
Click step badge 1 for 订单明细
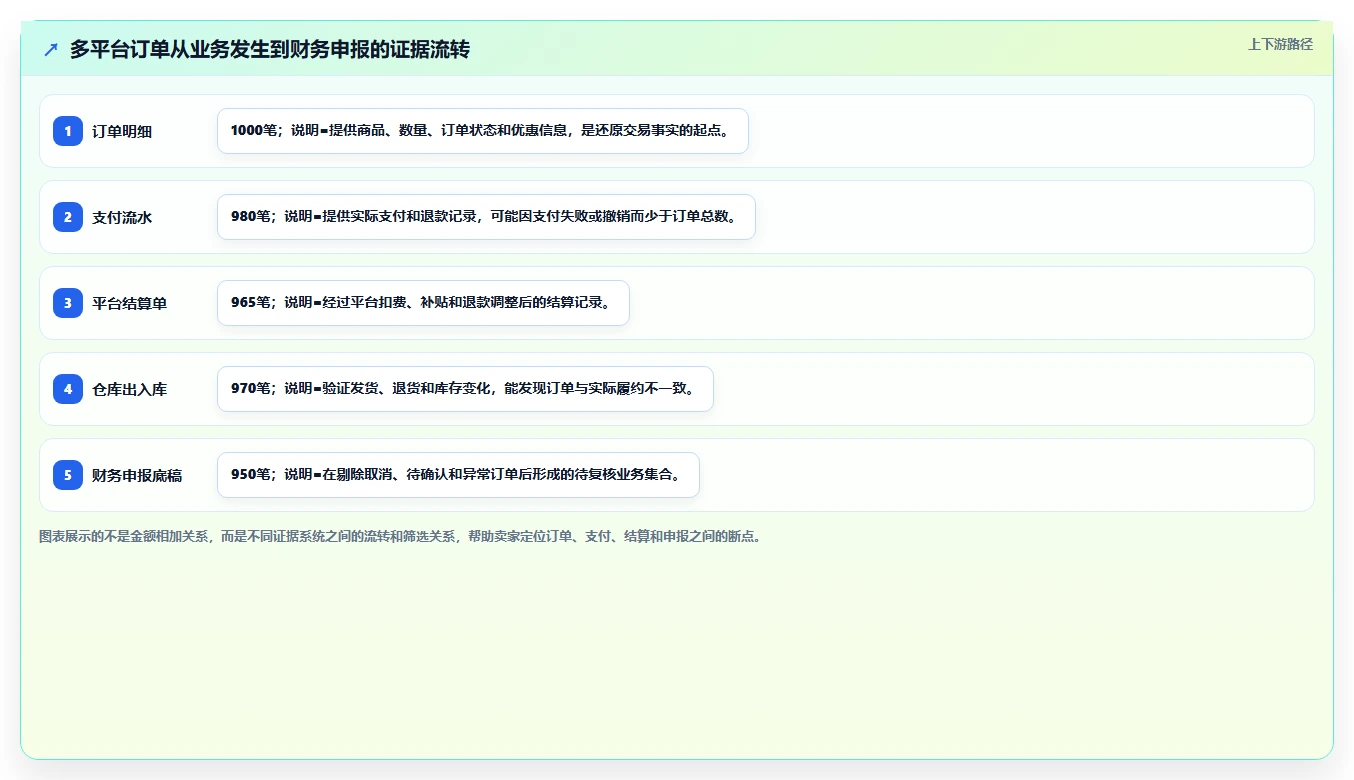coord(68,131)
